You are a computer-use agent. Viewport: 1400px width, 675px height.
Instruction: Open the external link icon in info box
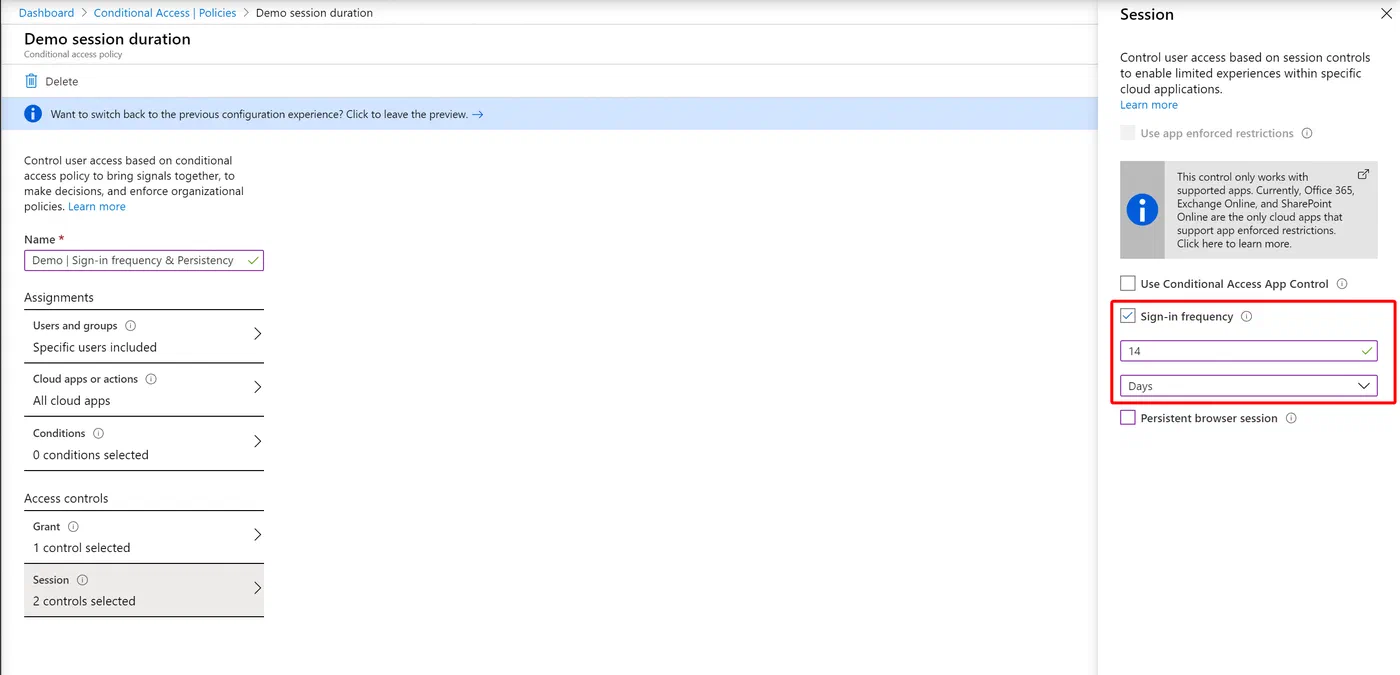point(1363,173)
